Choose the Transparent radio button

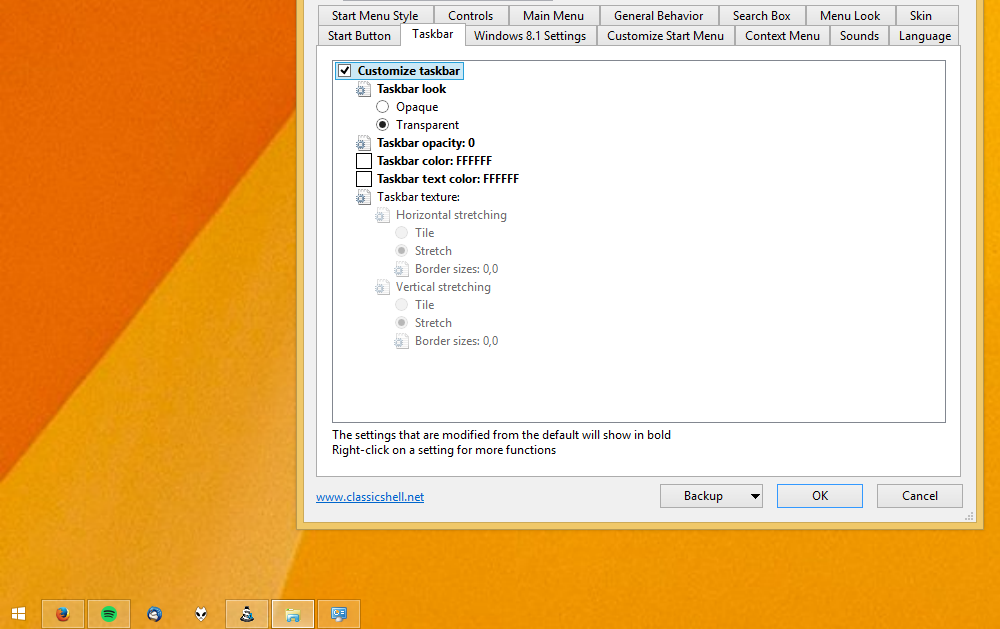pyautogui.click(x=383, y=125)
